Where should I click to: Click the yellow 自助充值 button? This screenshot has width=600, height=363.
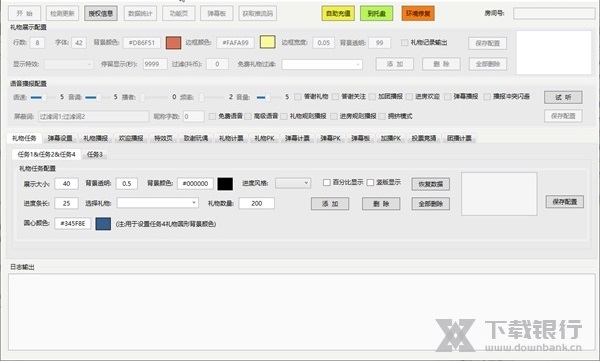(338, 13)
